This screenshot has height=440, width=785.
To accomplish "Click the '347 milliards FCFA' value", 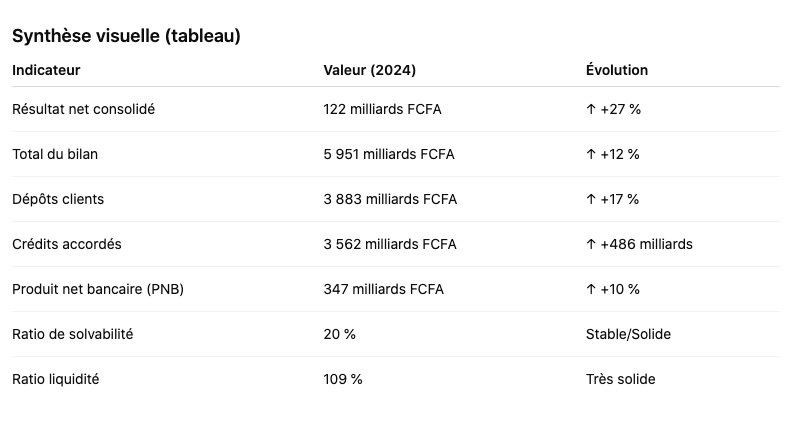I will tap(383, 289).
